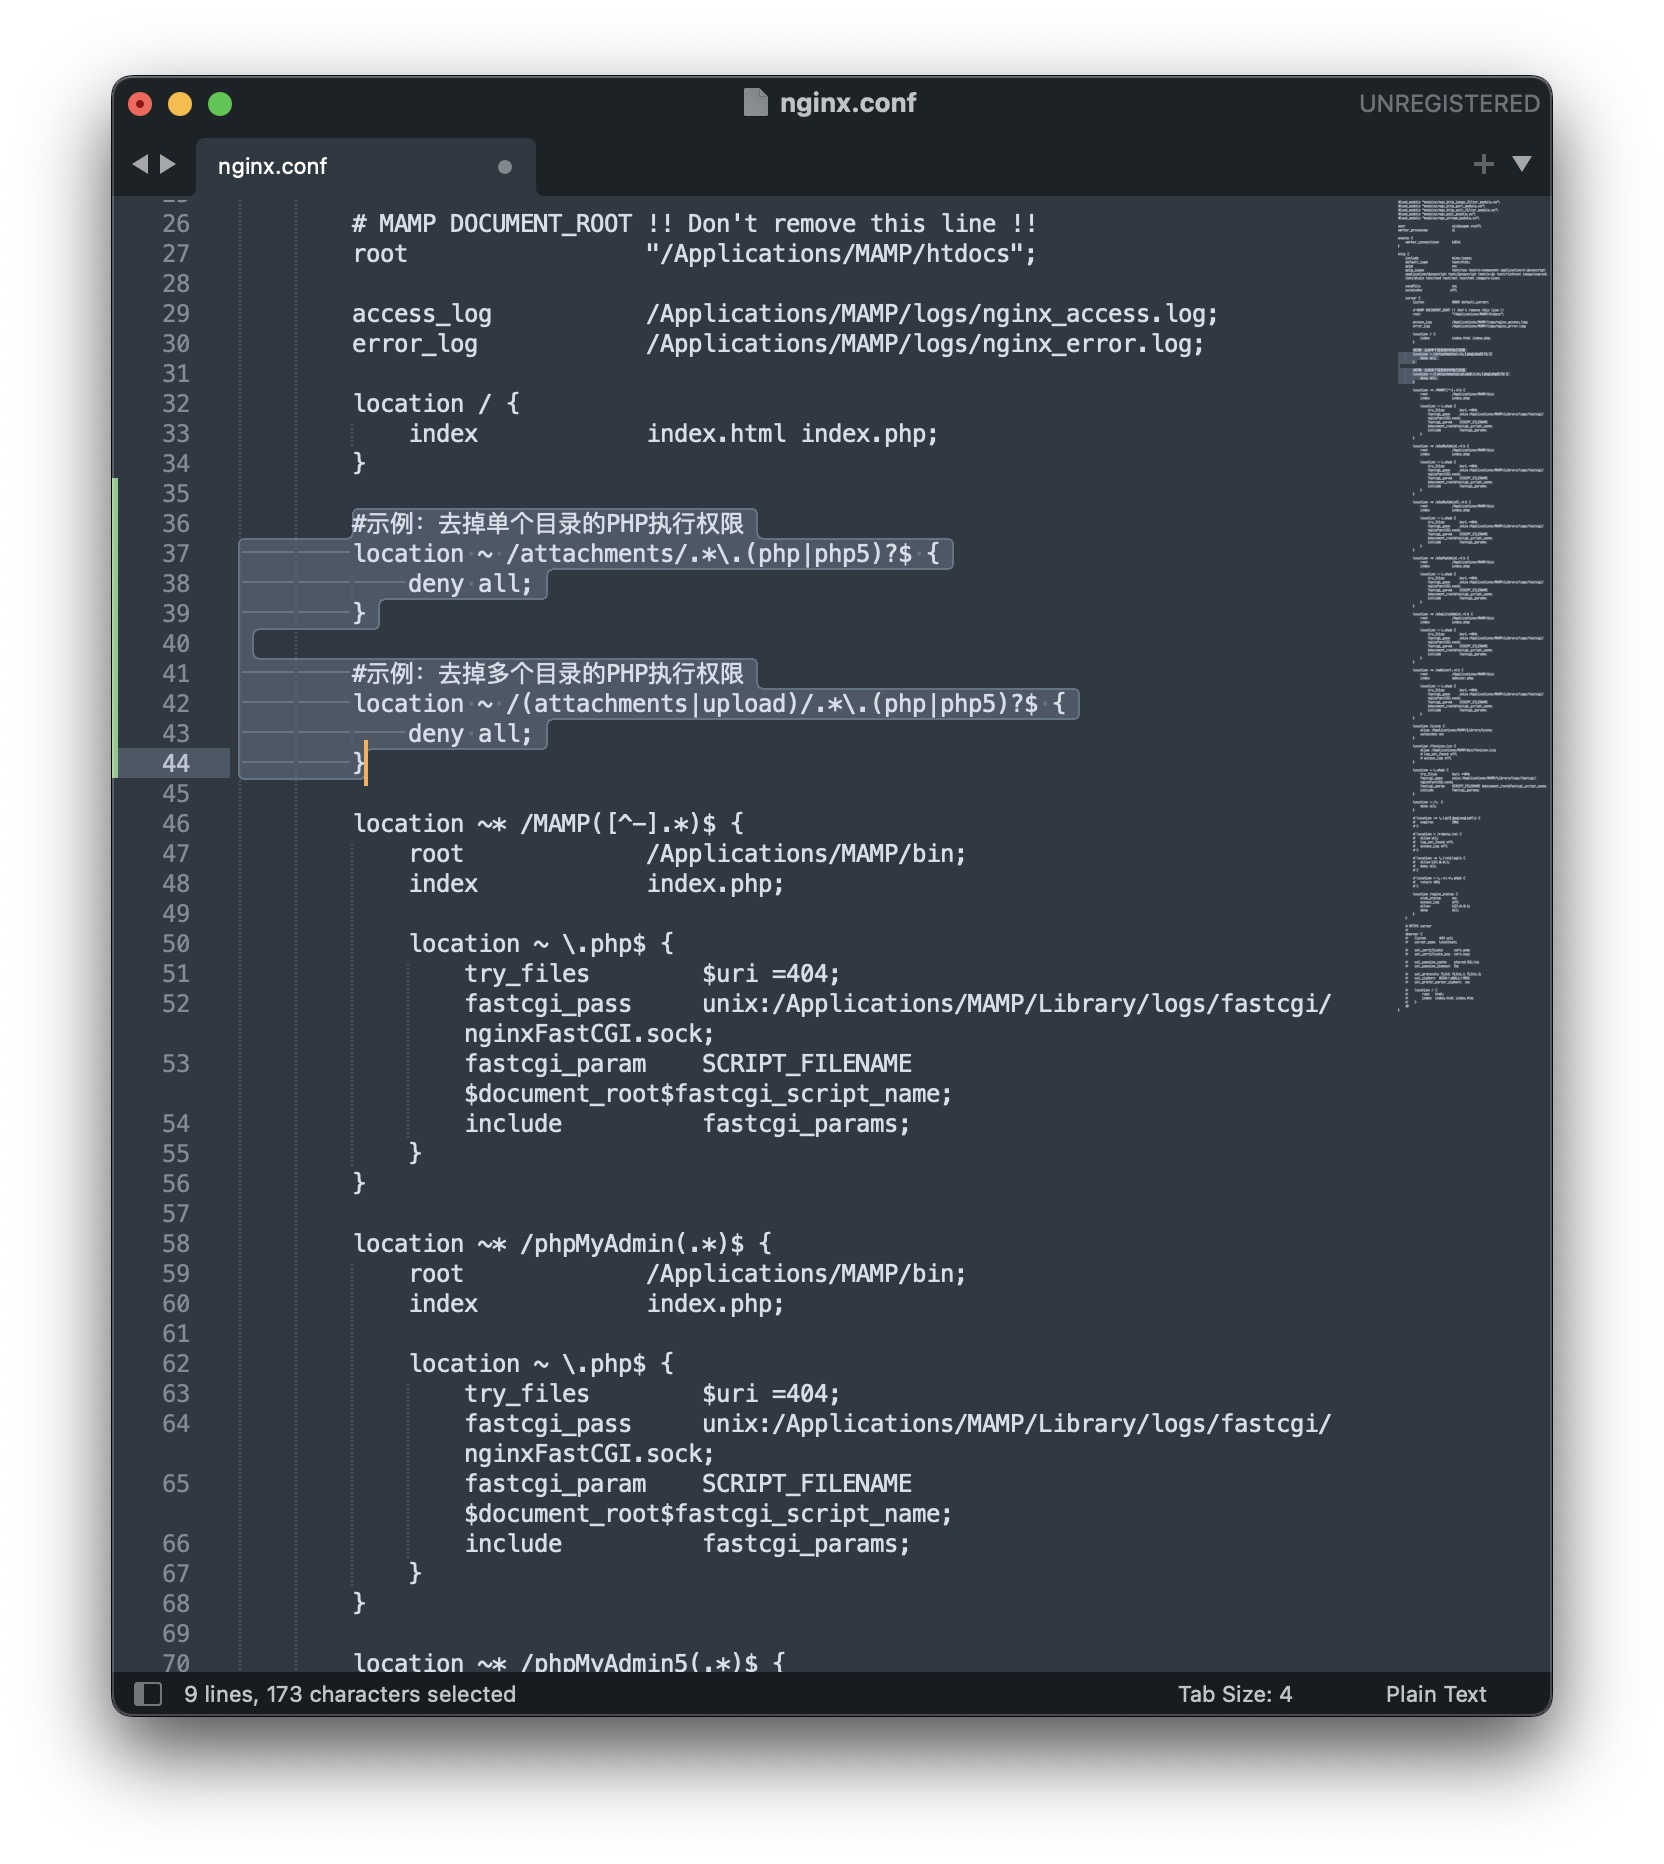The image size is (1664, 1864).
Task: Click 'location ~ \.php$ {' on line 50
Action: click(x=541, y=944)
